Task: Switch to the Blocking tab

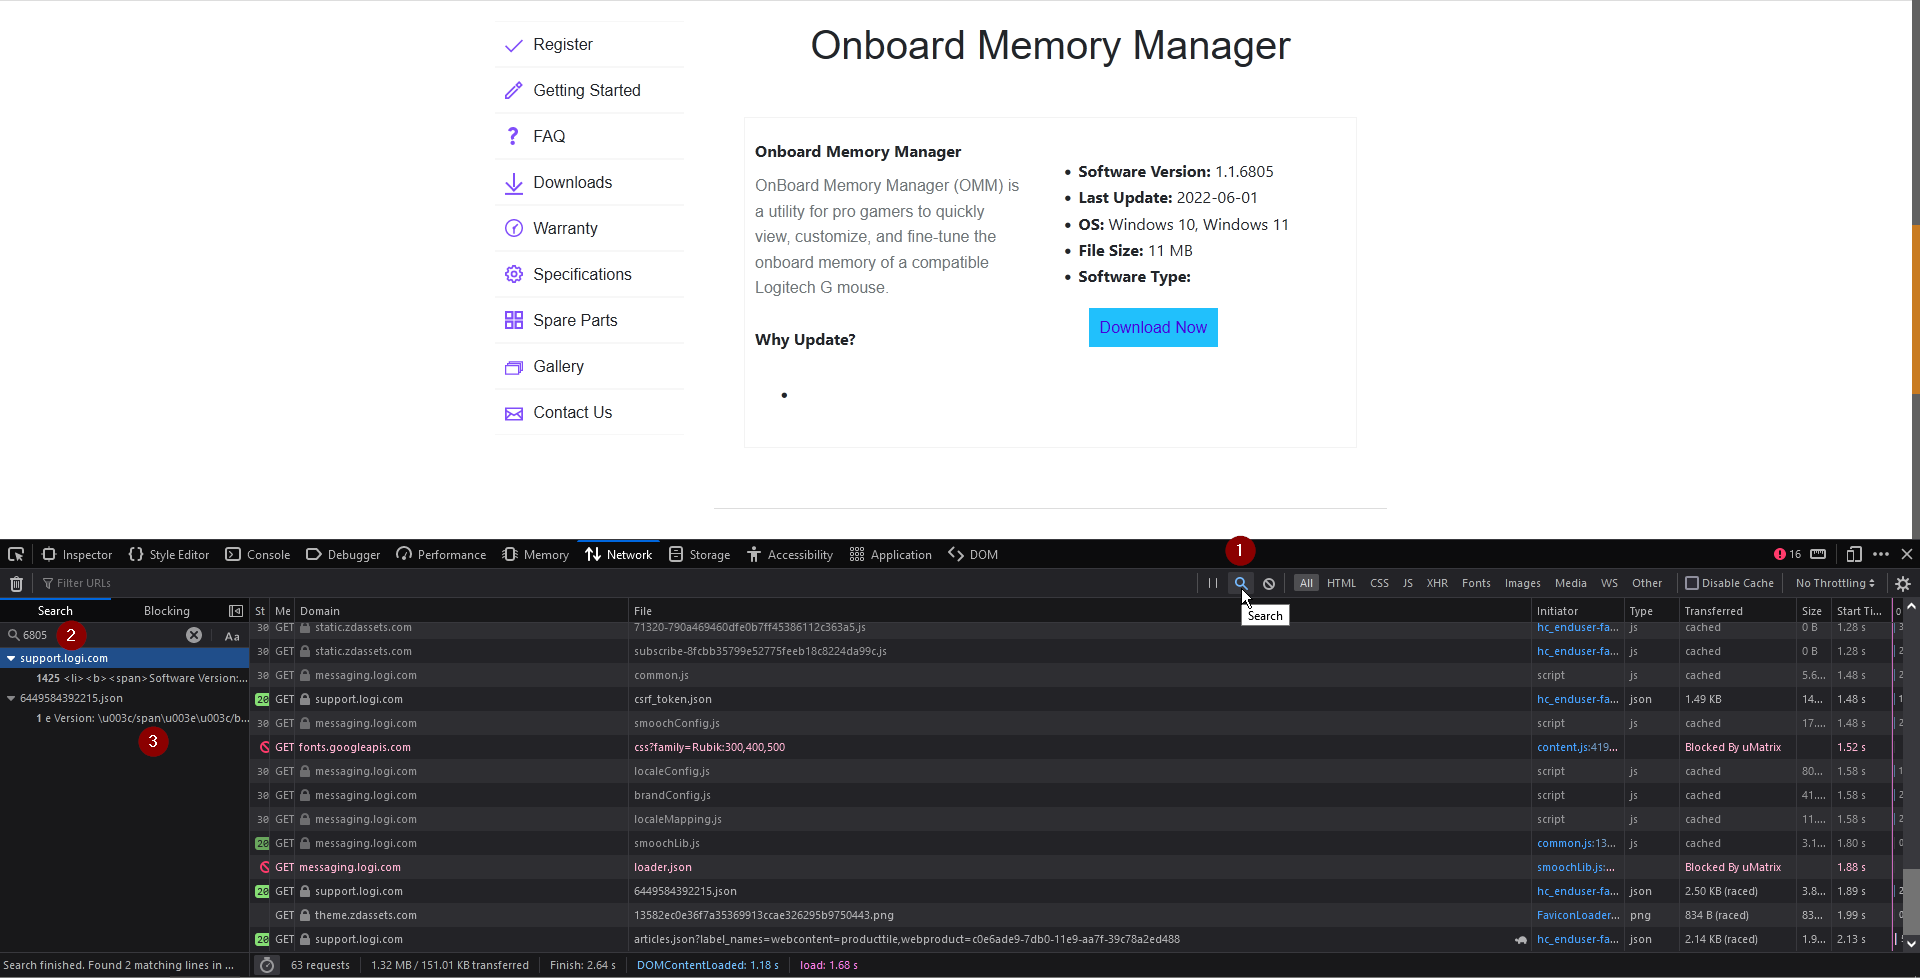Action: pyautogui.click(x=167, y=610)
